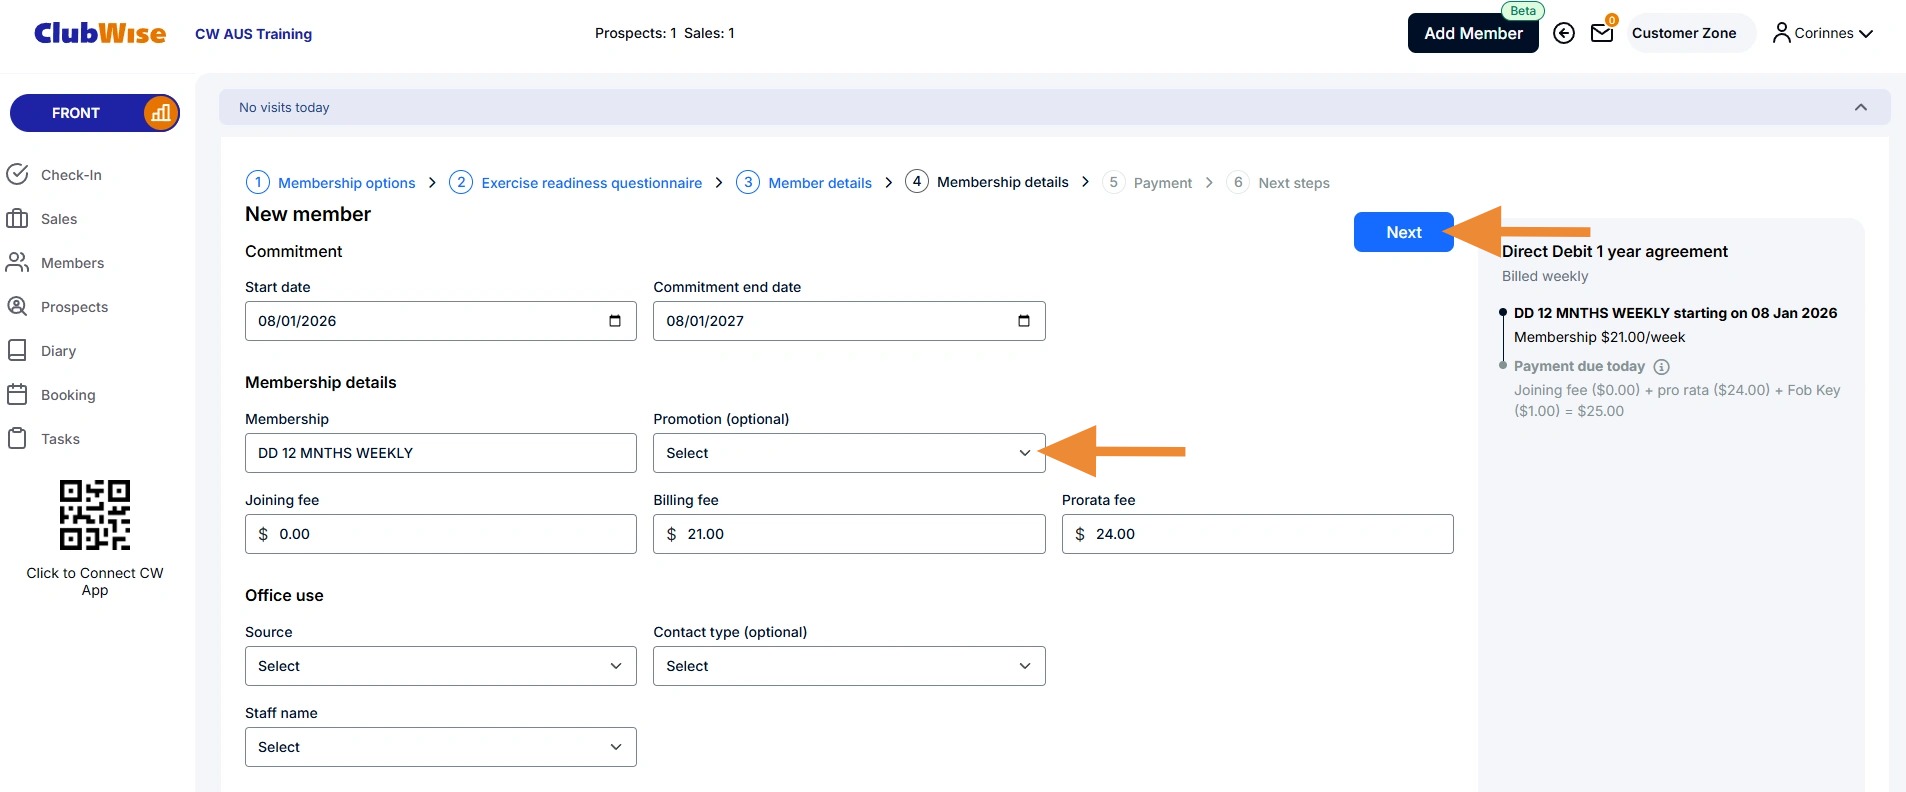Click the Booking calendar icon
Image resolution: width=1906 pixels, height=792 pixels.
pyautogui.click(x=17, y=395)
